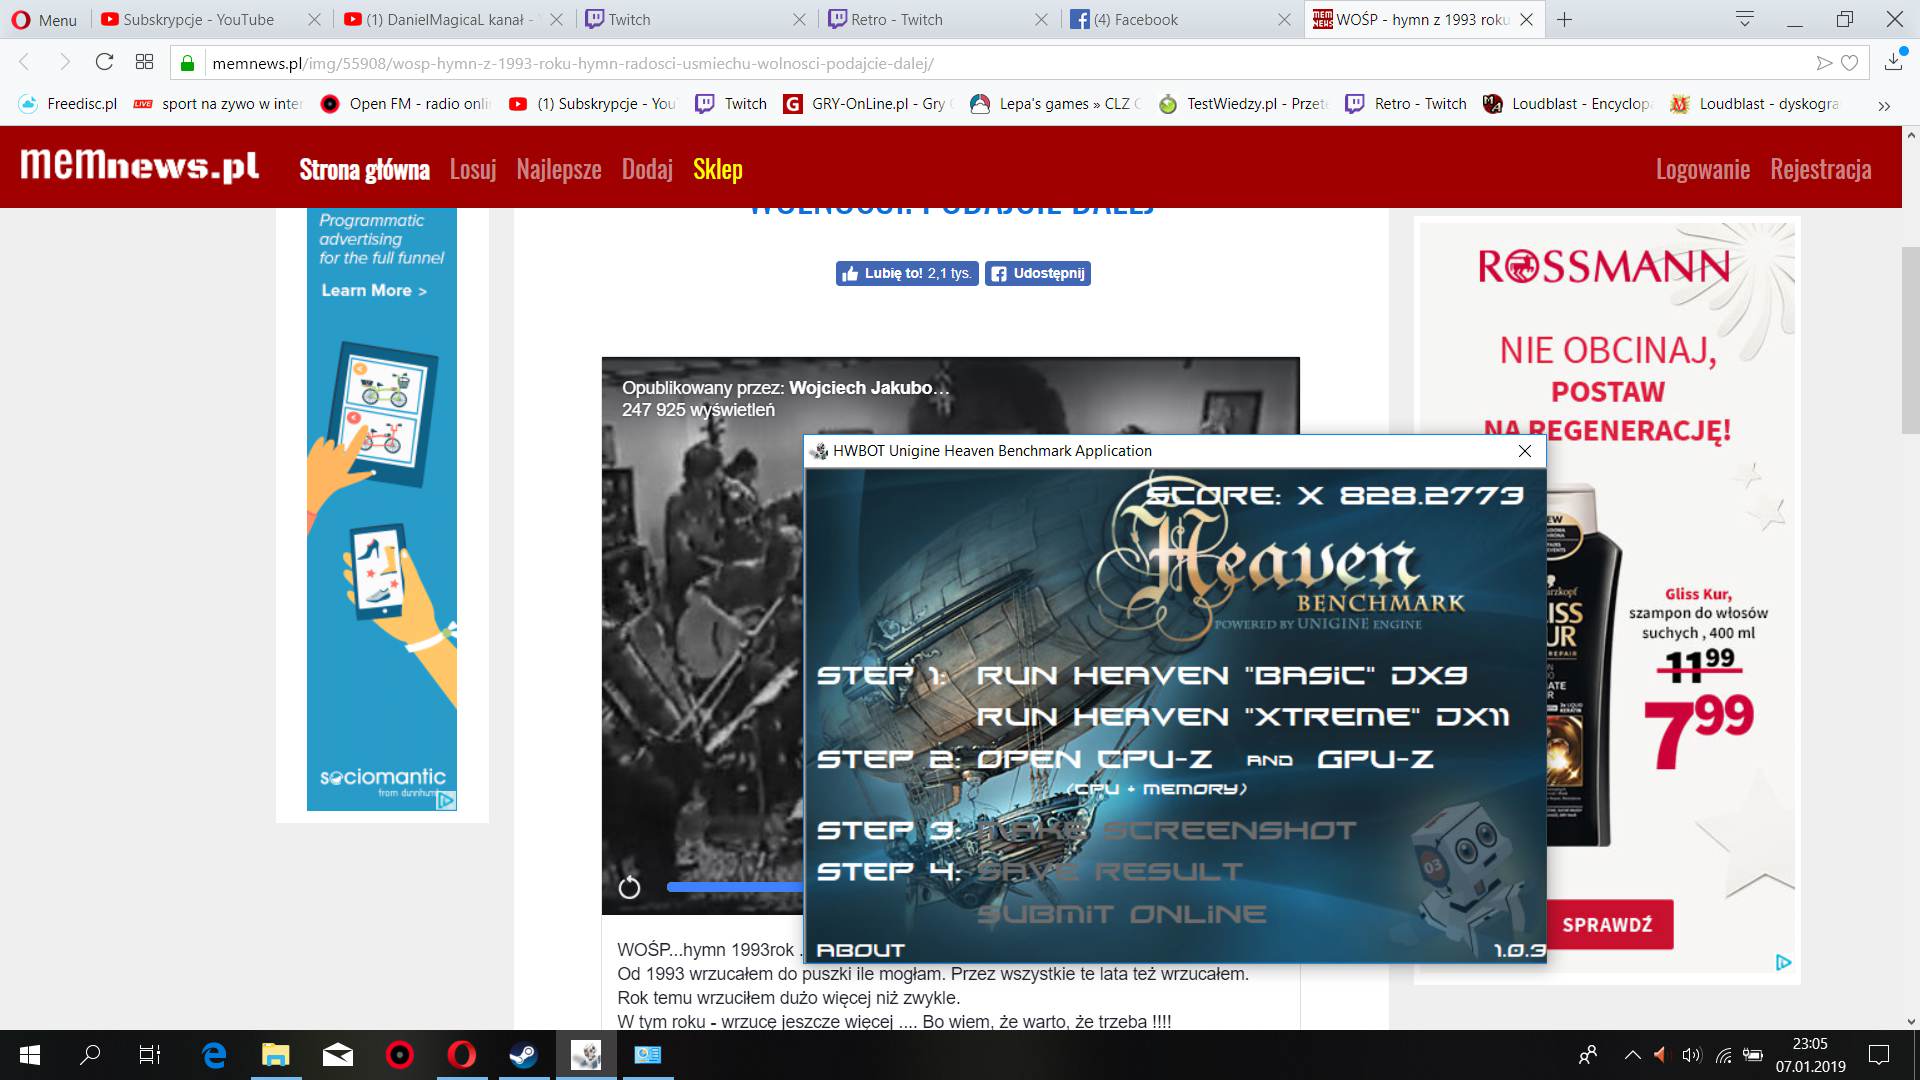This screenshot has height=1080, width=1920.
Task: Open Windows taskbar search
Action: tap(90, 1055)
